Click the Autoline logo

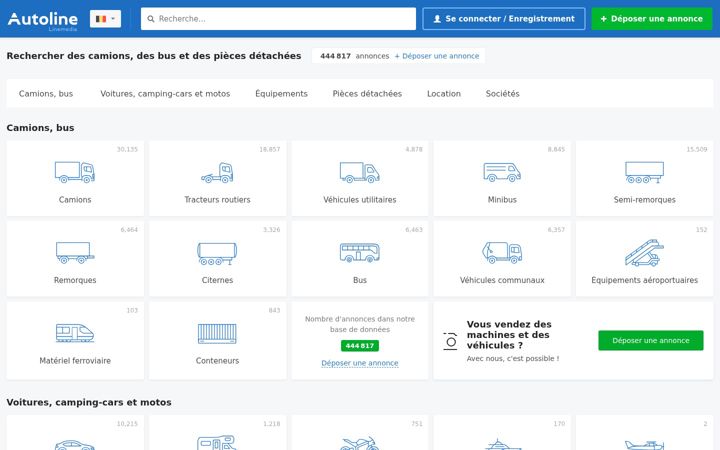[x=43, y=20]
